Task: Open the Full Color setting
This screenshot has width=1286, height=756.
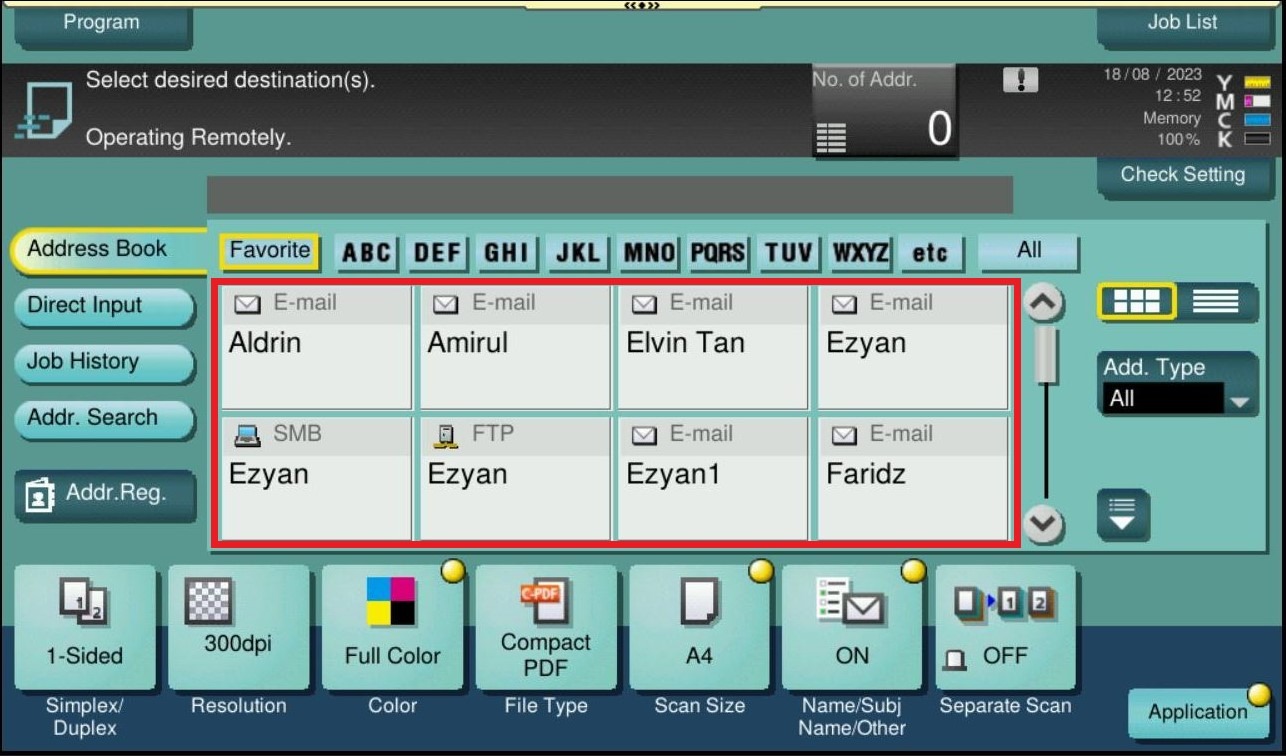Action: (392, 626)
